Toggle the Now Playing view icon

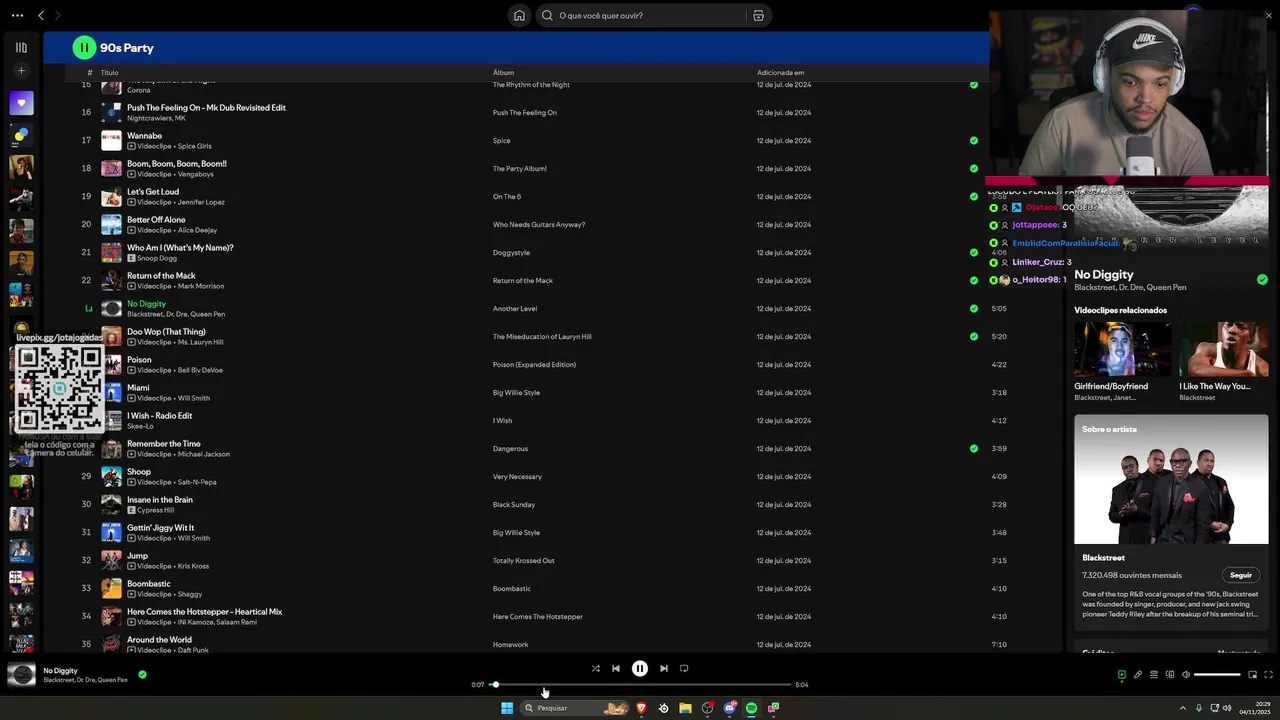point(1121,675)
